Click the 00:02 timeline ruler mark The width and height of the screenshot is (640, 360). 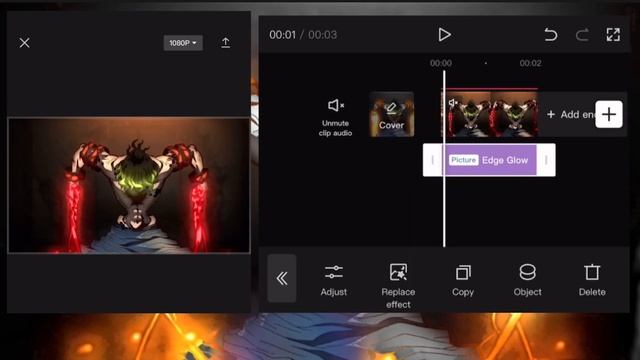(x=530, y=63)
